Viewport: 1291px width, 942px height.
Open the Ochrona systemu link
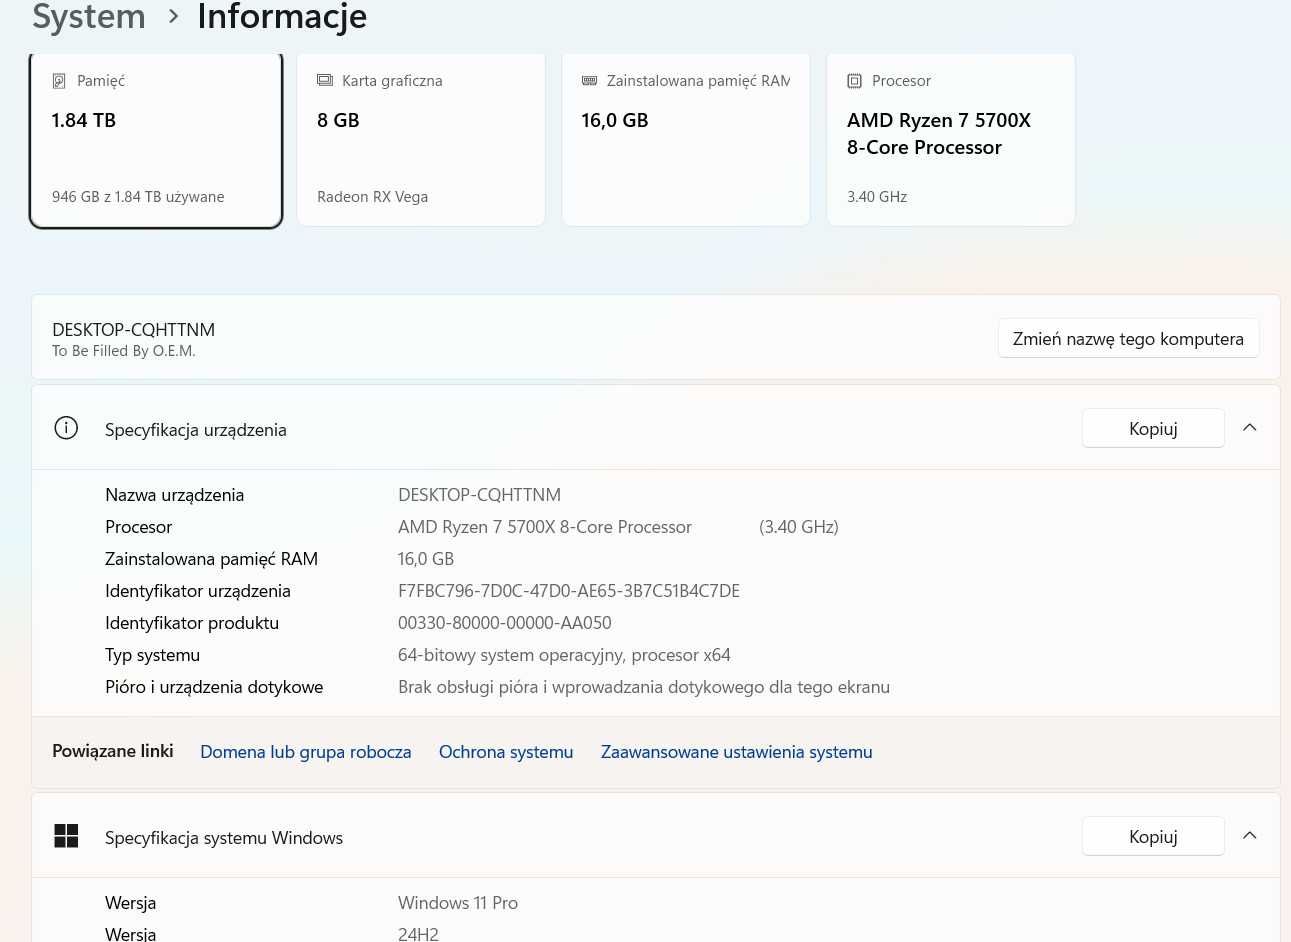(x=506, y=752)
